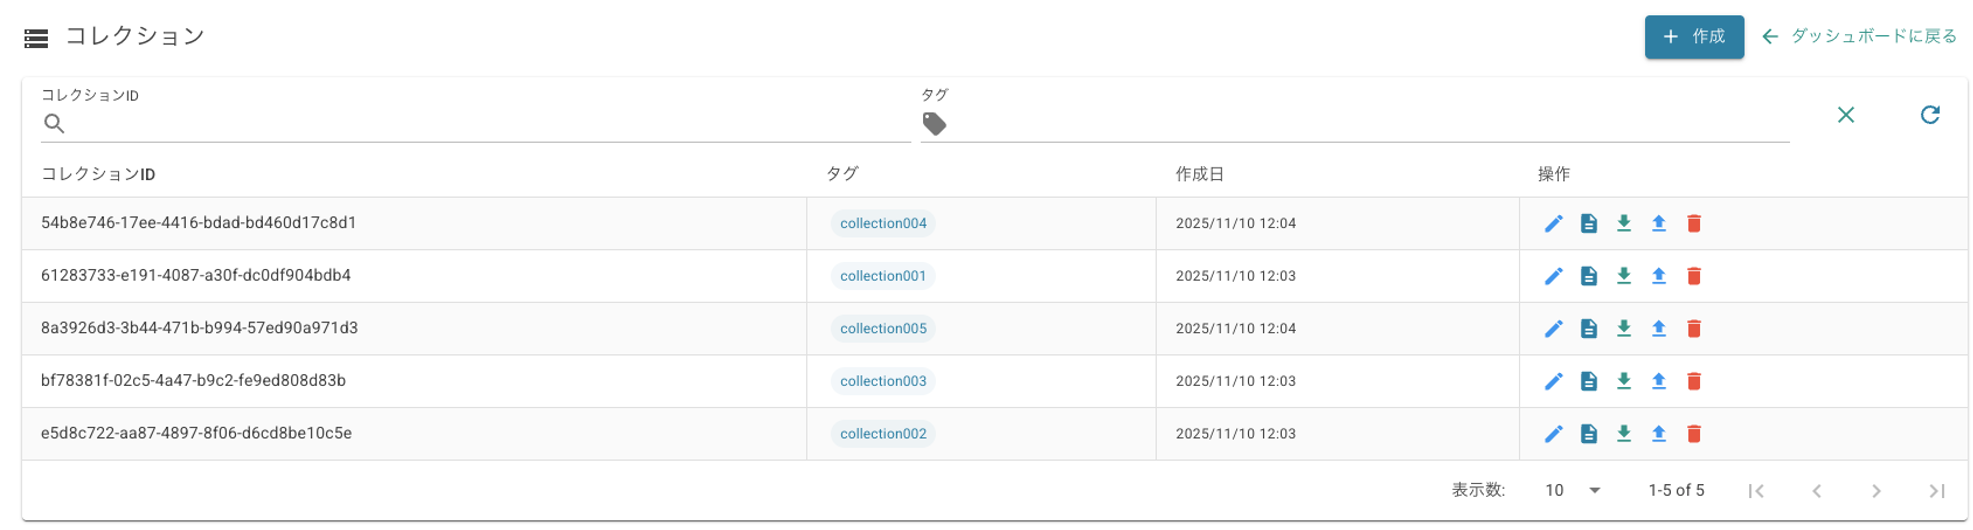
Task: Sort by the 作成日 column header
Action: (x=1199, y=174)
